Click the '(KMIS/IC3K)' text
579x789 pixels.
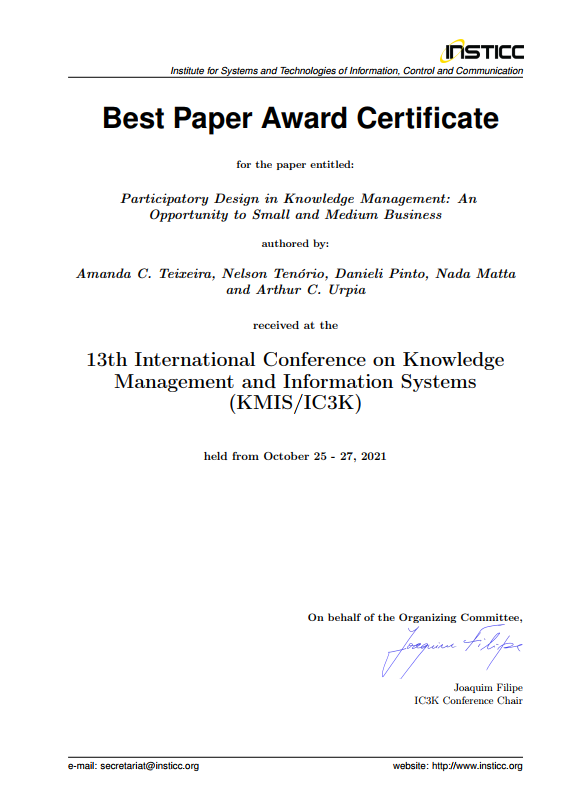(x=295, y=403)
